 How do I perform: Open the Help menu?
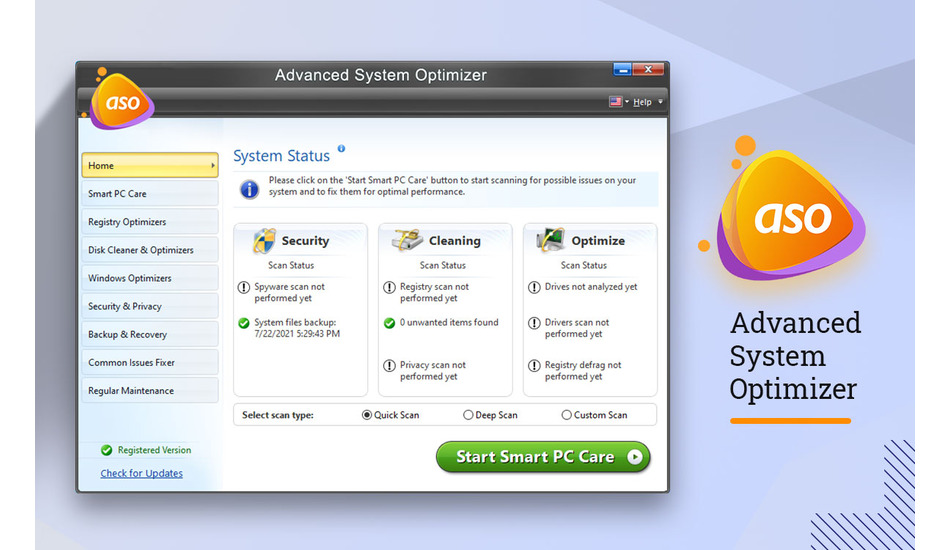tap(642, 102)
